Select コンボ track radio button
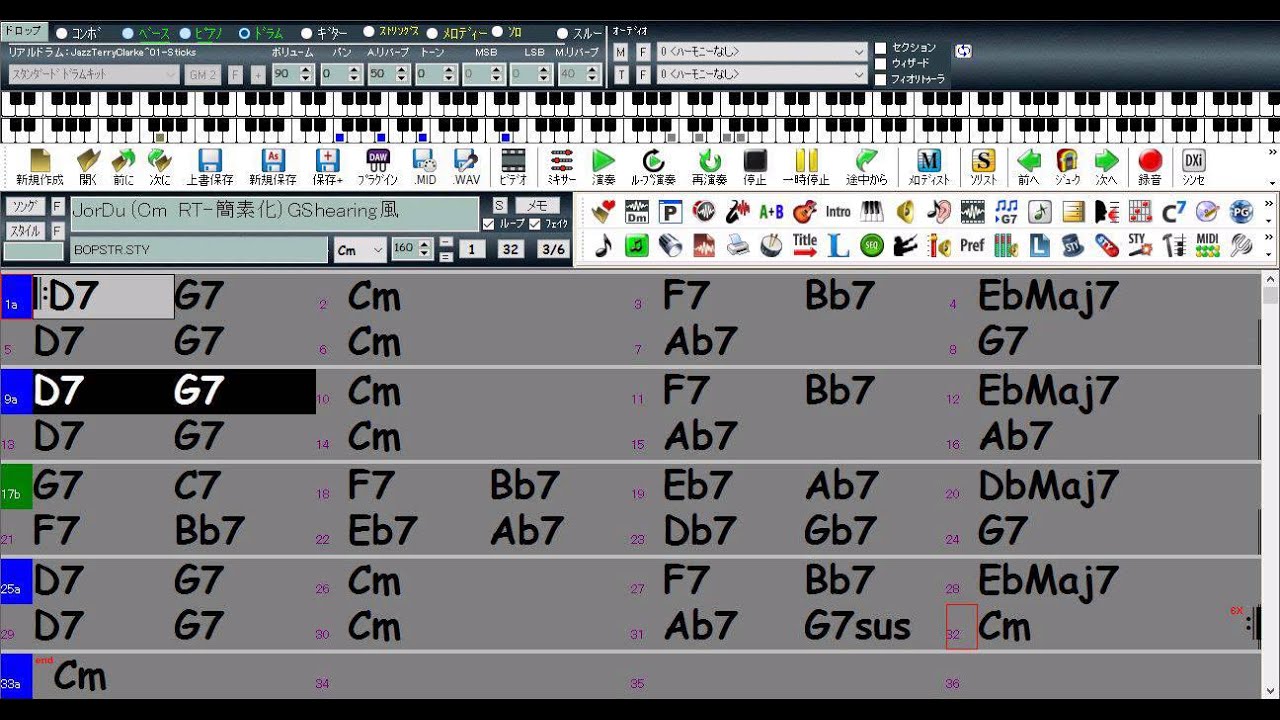1280x720 pixels. [61, 33]
